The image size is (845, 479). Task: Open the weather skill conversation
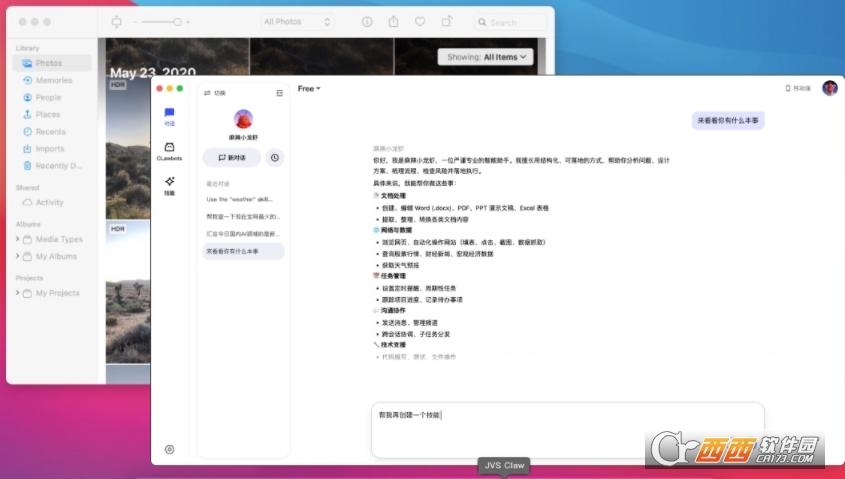tap(243, 200)
